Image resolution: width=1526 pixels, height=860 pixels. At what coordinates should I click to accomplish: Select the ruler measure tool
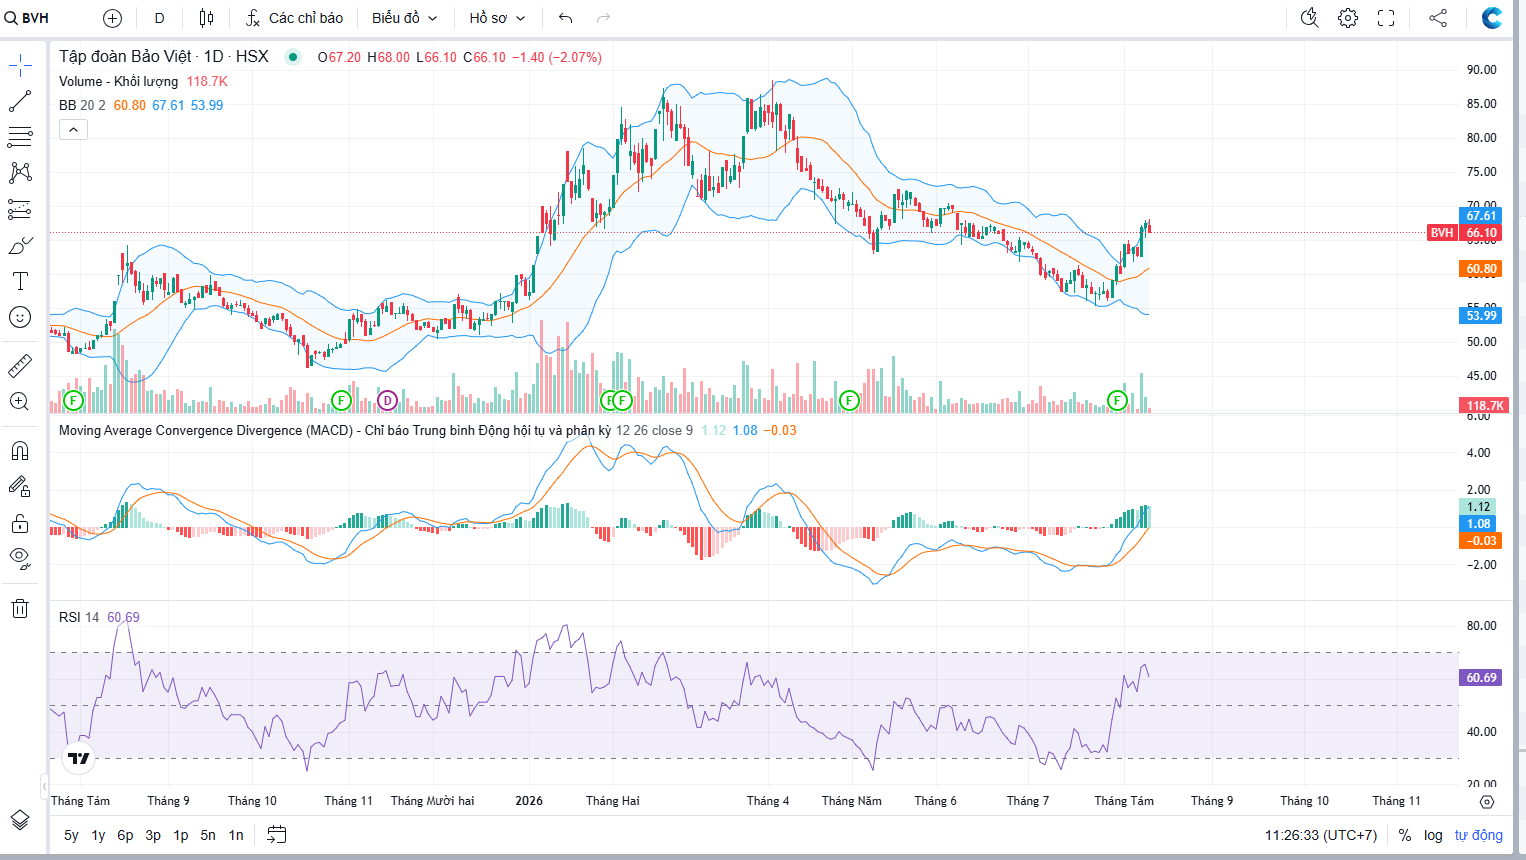(20, 366)
